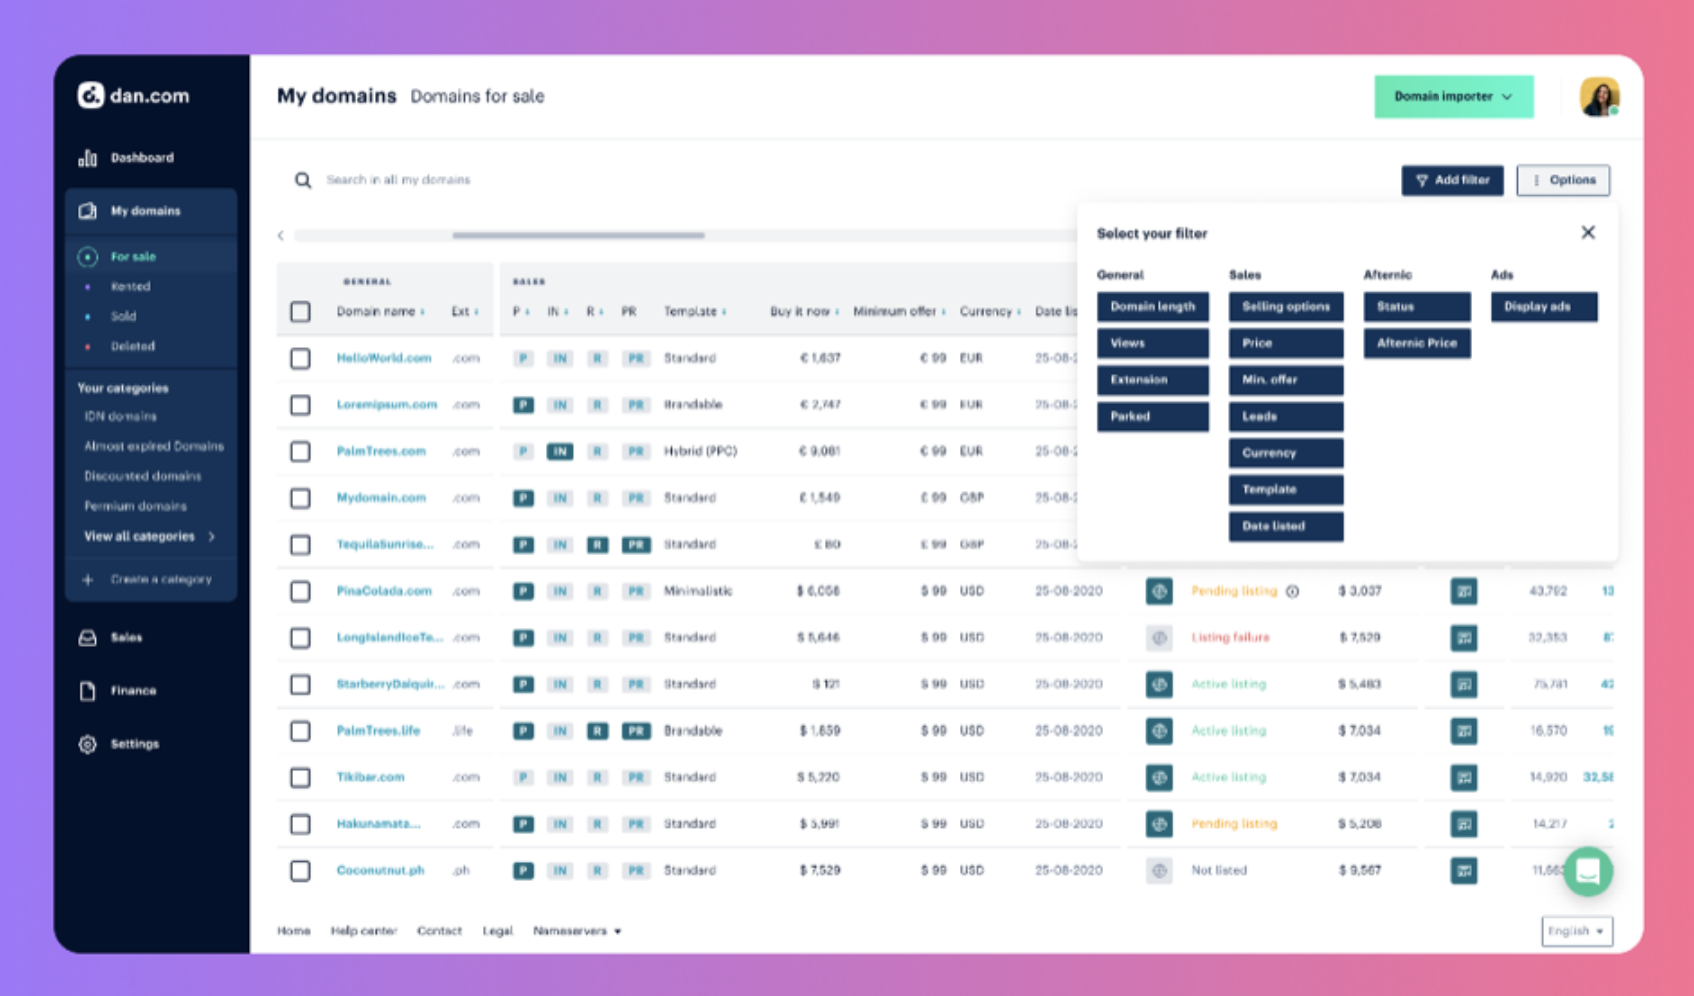Viewport: 1694px width, 996px height.
Task: Open the English language dropdown
Action: [x=1576, y=931]
